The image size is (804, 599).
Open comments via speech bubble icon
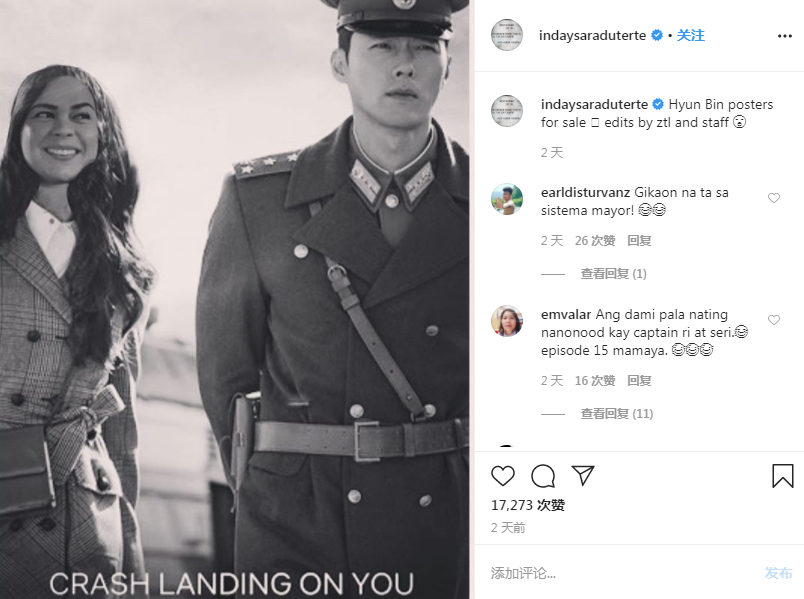[x=543, y=476]
